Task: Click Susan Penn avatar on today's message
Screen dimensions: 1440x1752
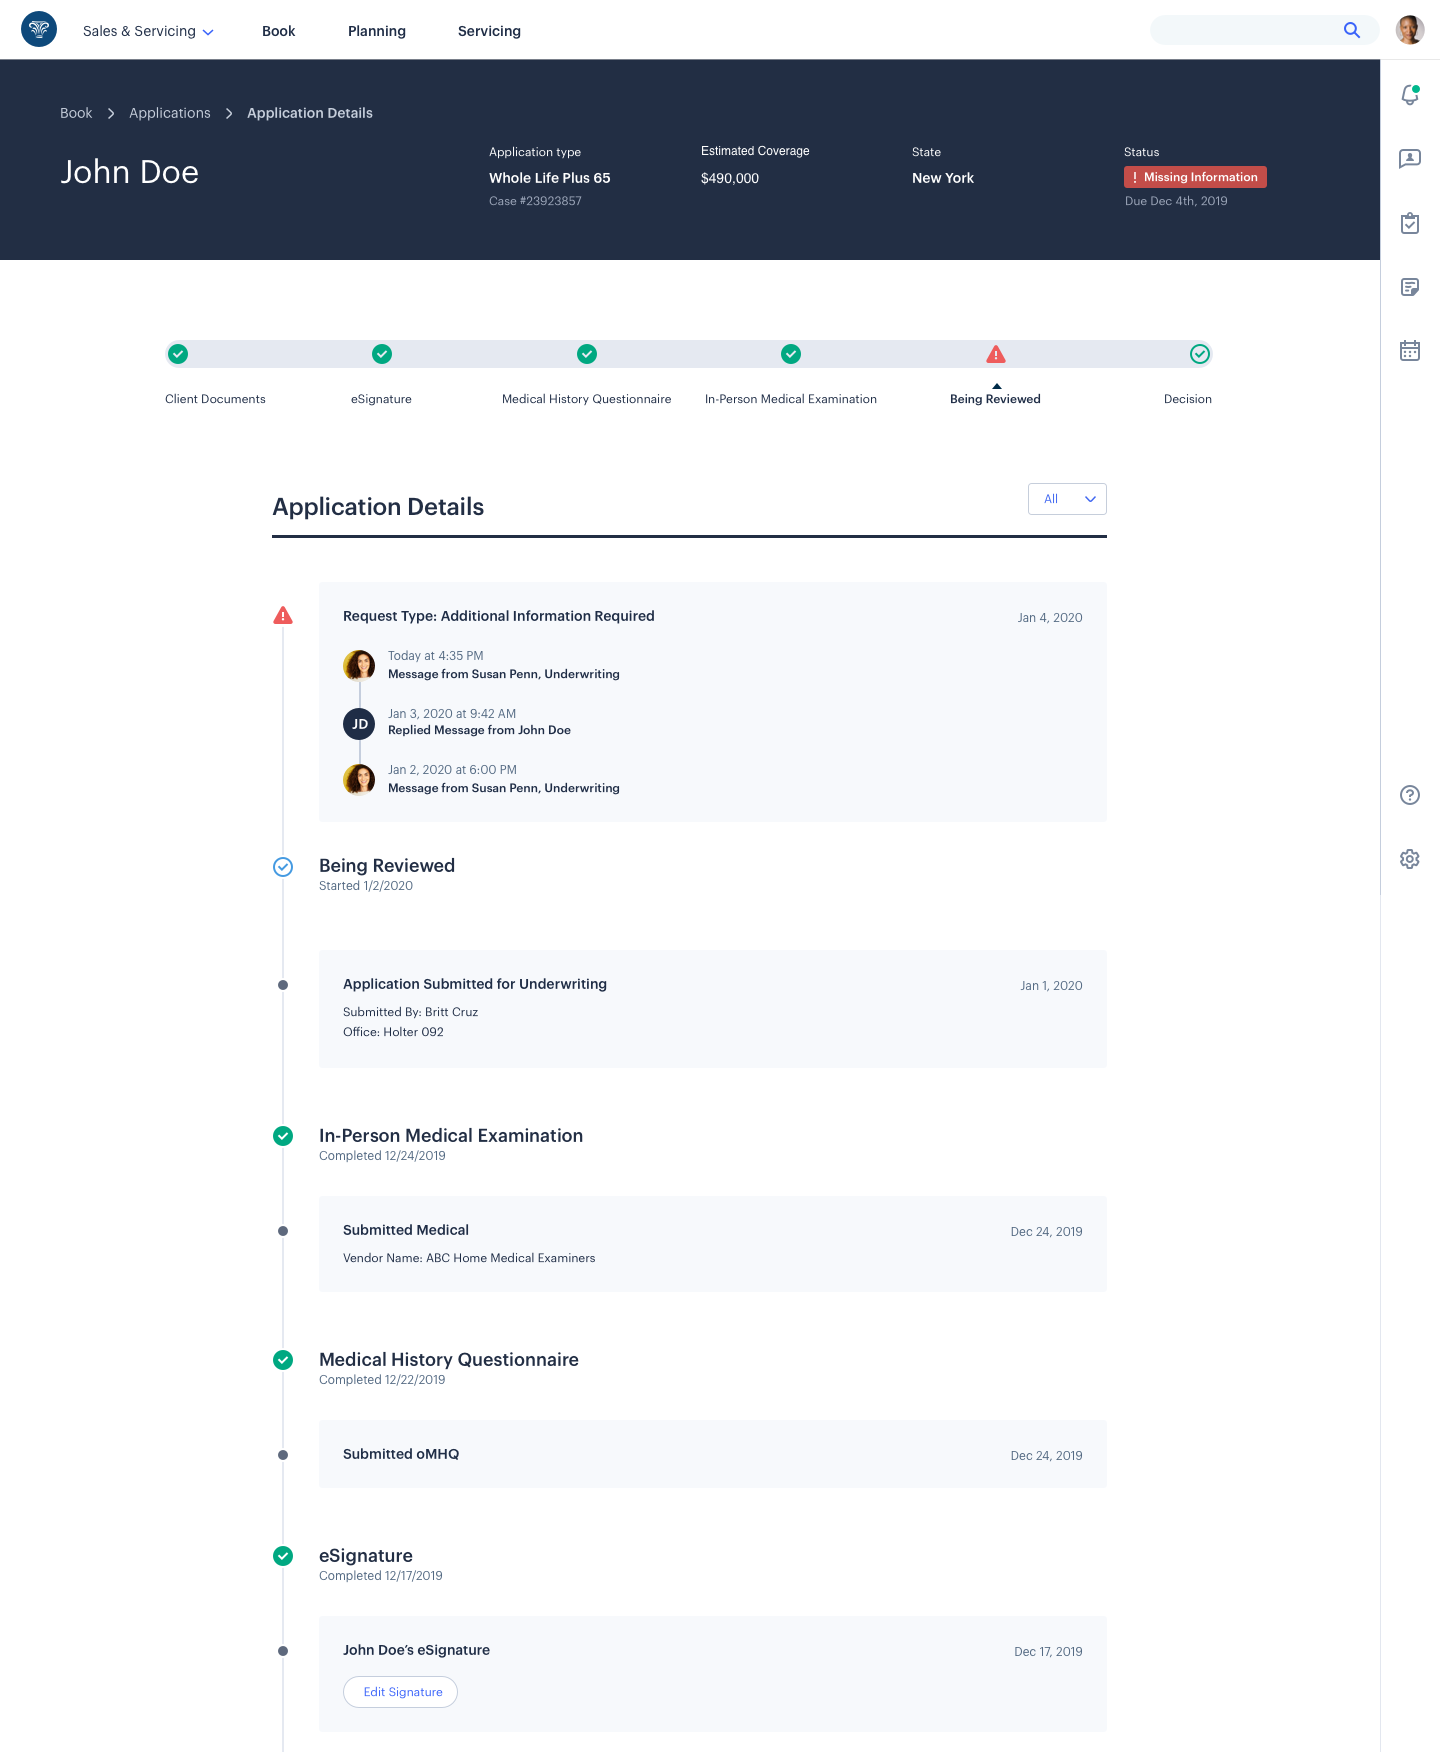Action: pos(359,665)
